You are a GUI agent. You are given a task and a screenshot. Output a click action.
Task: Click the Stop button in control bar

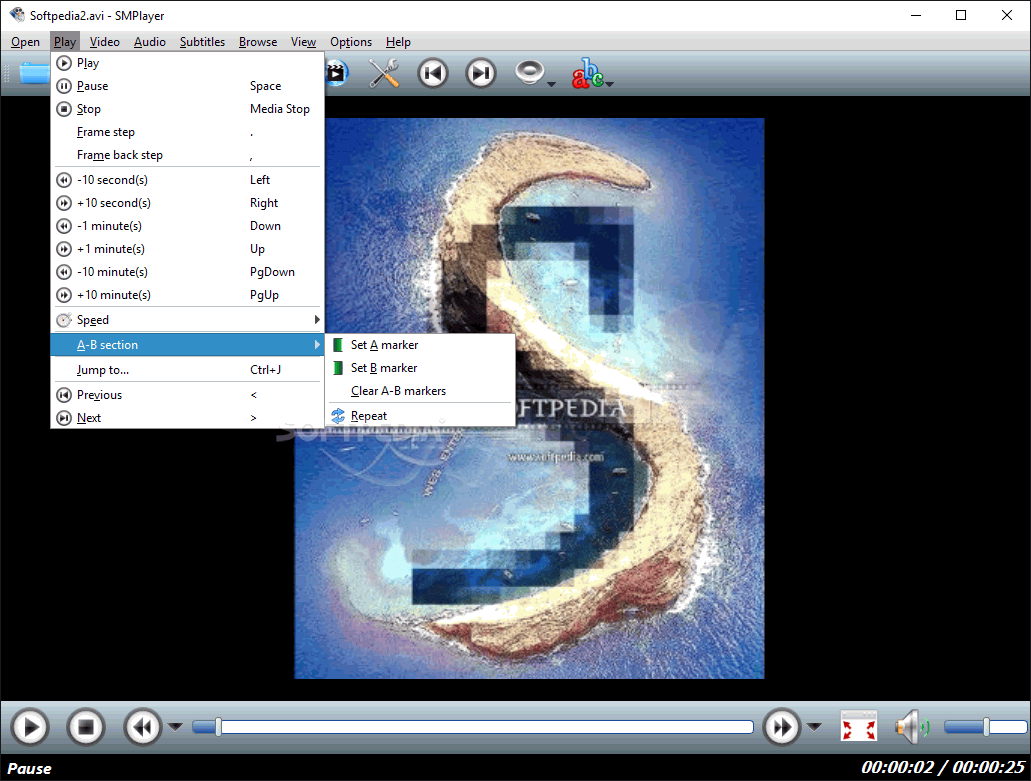pos(86,727)
